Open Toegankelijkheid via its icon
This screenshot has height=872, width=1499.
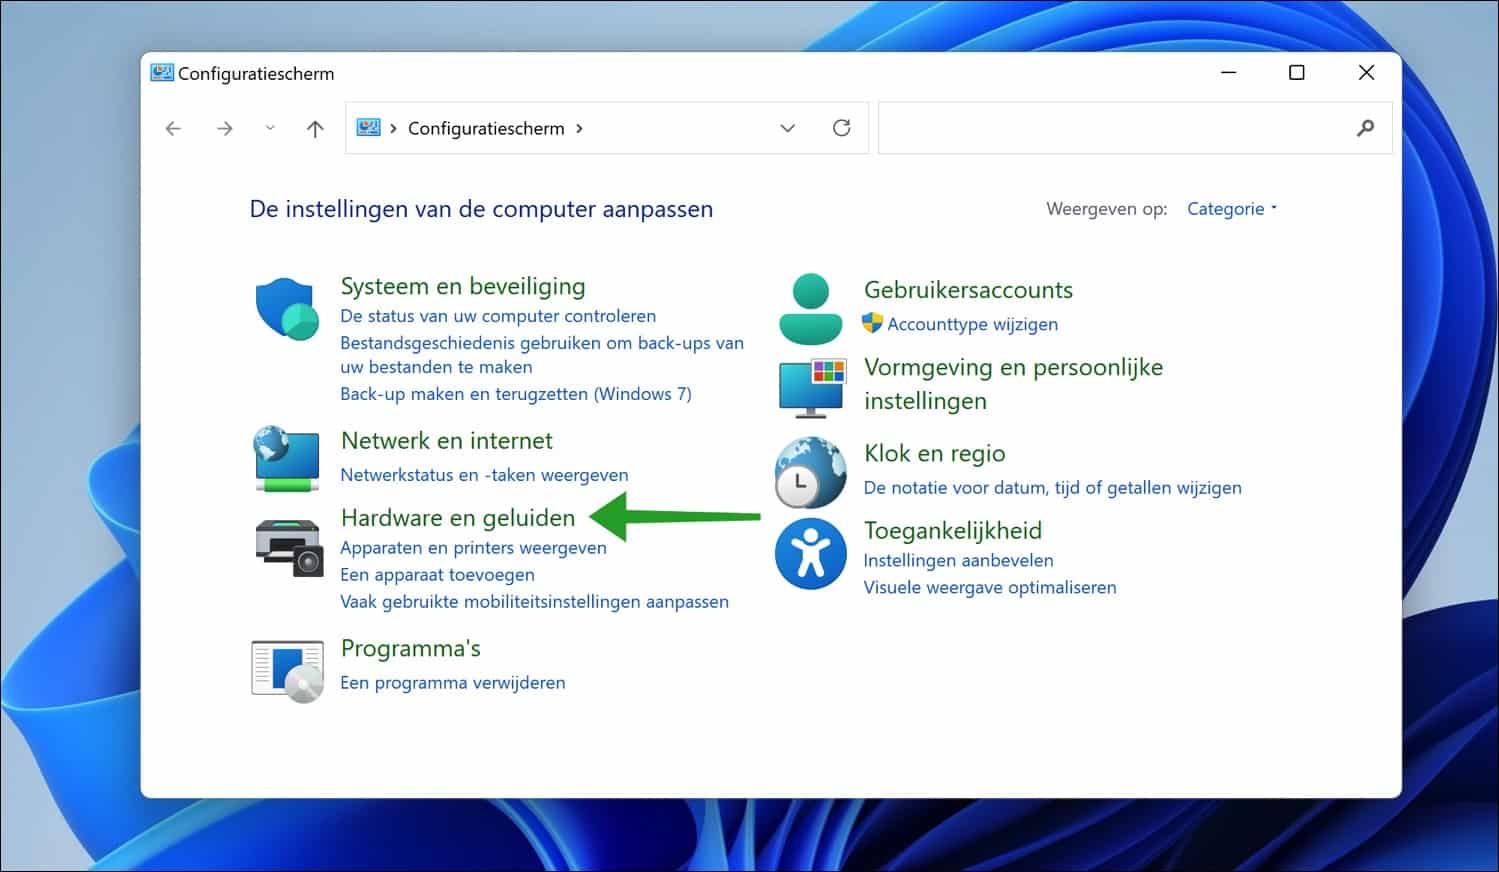810,553
